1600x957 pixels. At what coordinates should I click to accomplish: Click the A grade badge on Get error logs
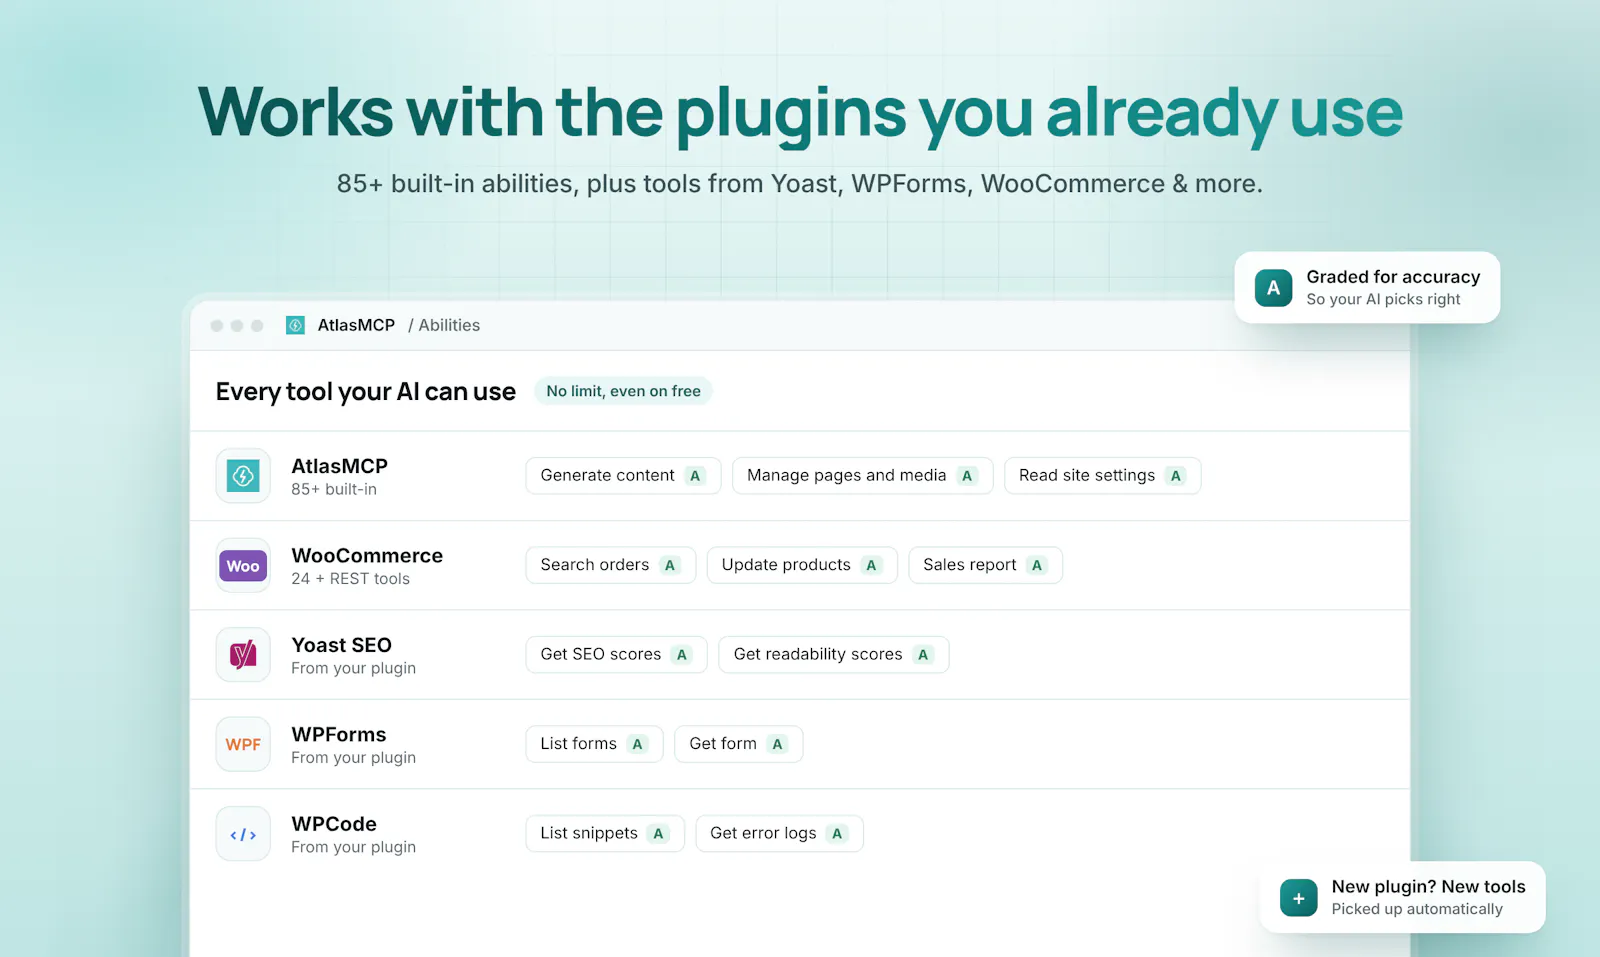(837, 834)
